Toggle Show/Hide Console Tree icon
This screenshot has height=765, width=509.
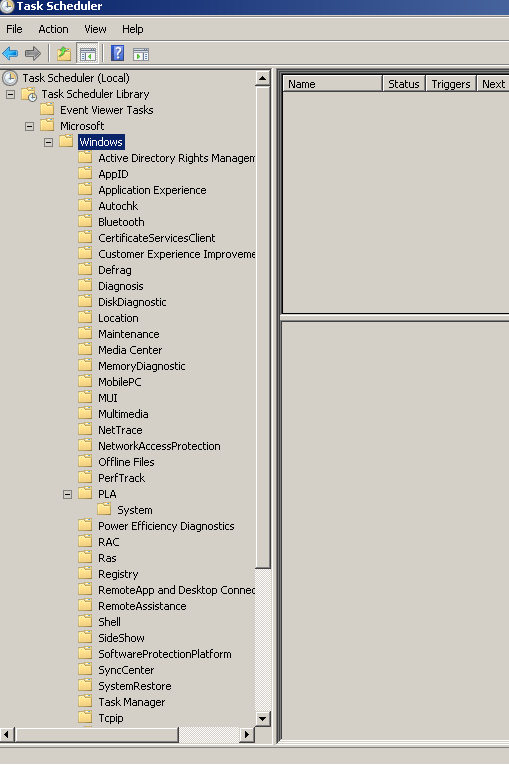tap(88, 54)
